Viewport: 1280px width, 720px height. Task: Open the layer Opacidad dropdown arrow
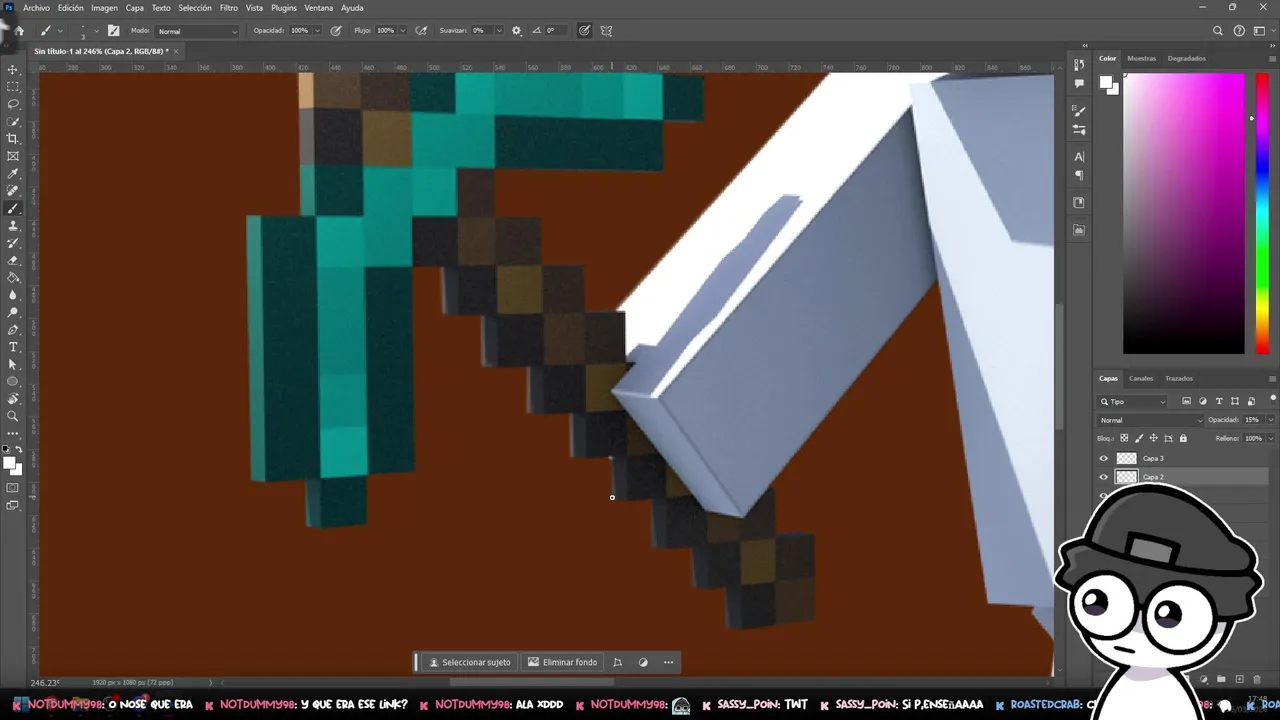(x=1270, y=420)
